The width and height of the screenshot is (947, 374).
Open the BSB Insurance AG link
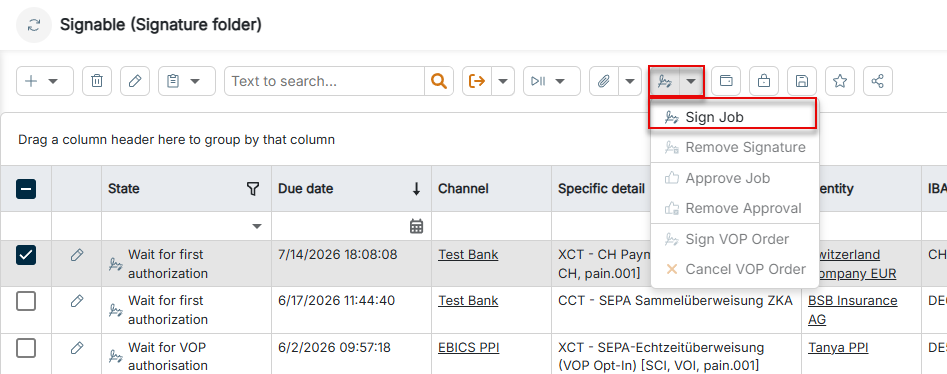[x=853, y=310]
